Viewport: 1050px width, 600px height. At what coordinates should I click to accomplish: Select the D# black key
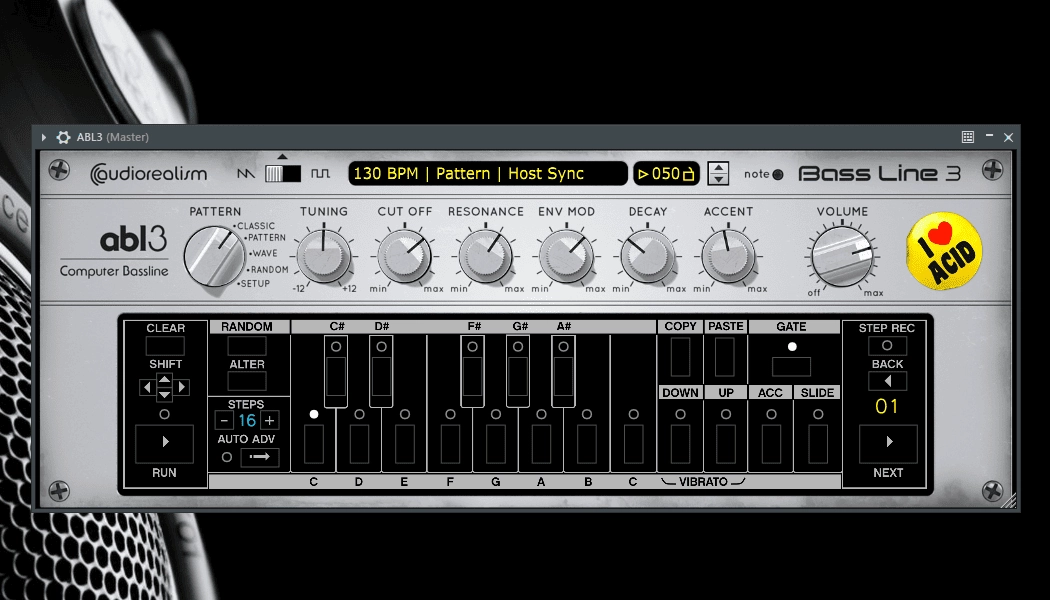point(381,372)
